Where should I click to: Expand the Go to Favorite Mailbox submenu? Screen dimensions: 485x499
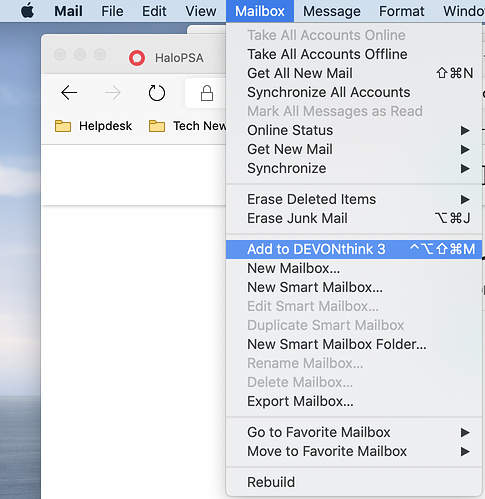354,432
